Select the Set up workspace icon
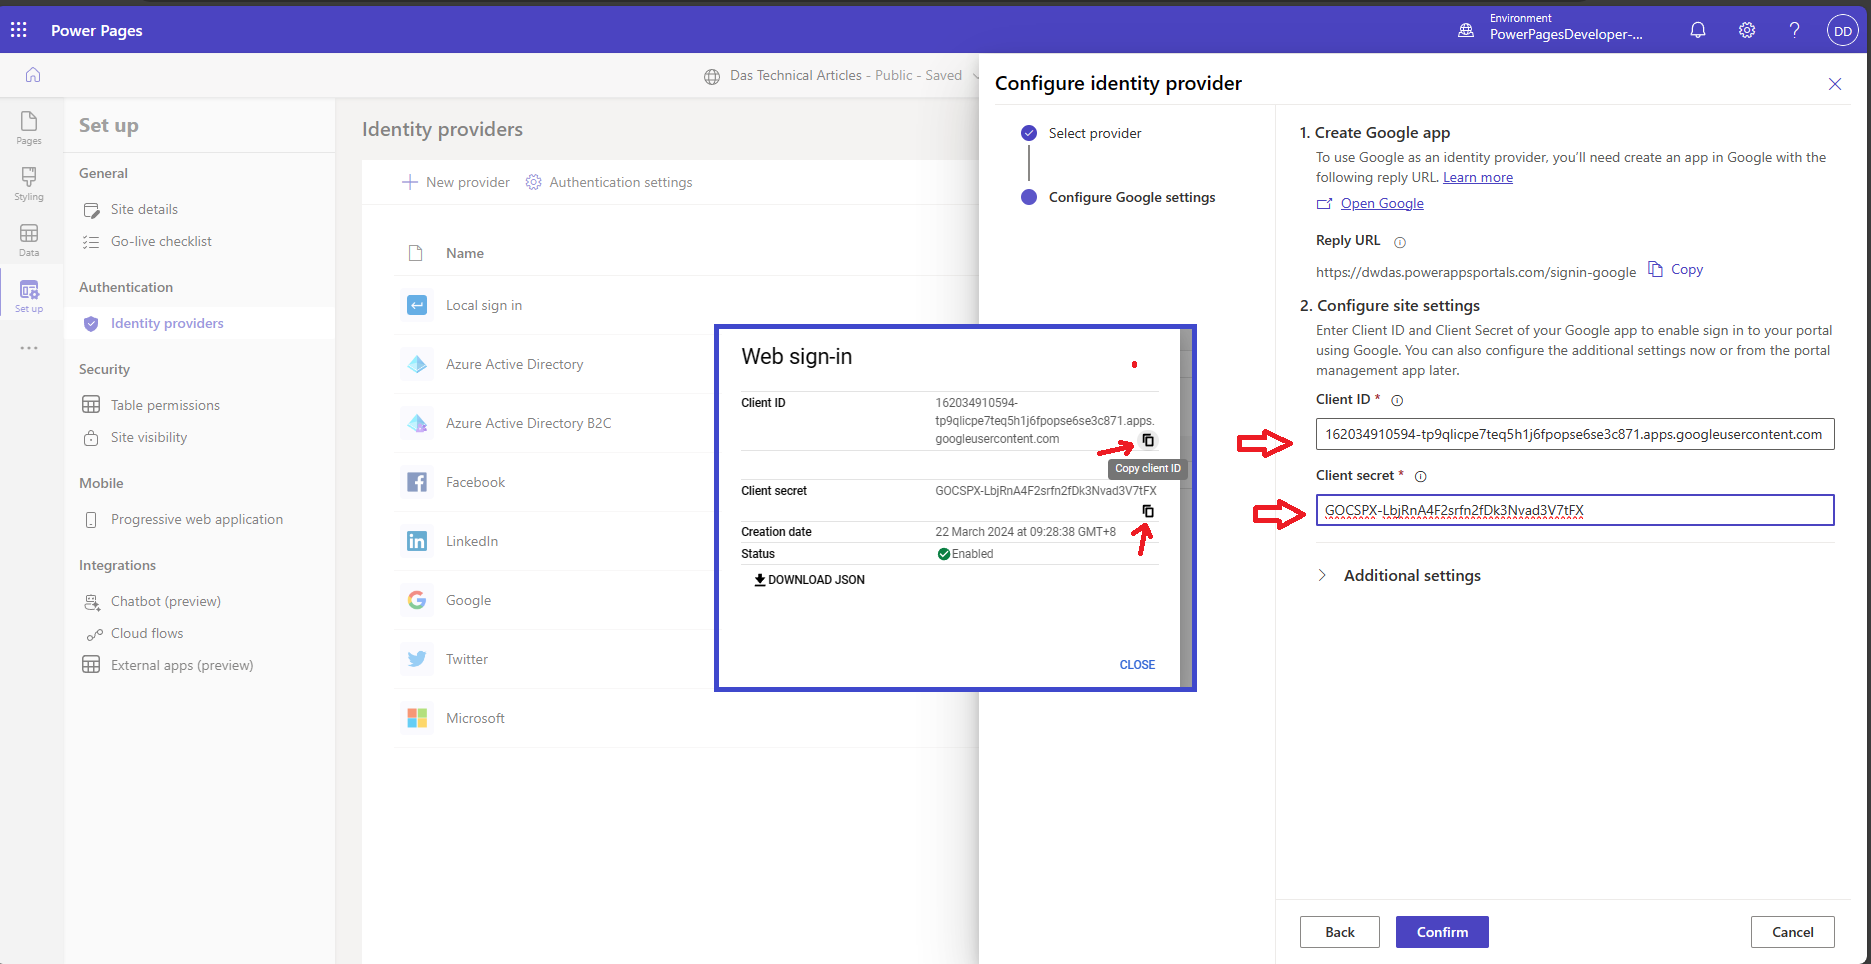The height and width of the screenshot is (964, 1871). tap(29, 296)
